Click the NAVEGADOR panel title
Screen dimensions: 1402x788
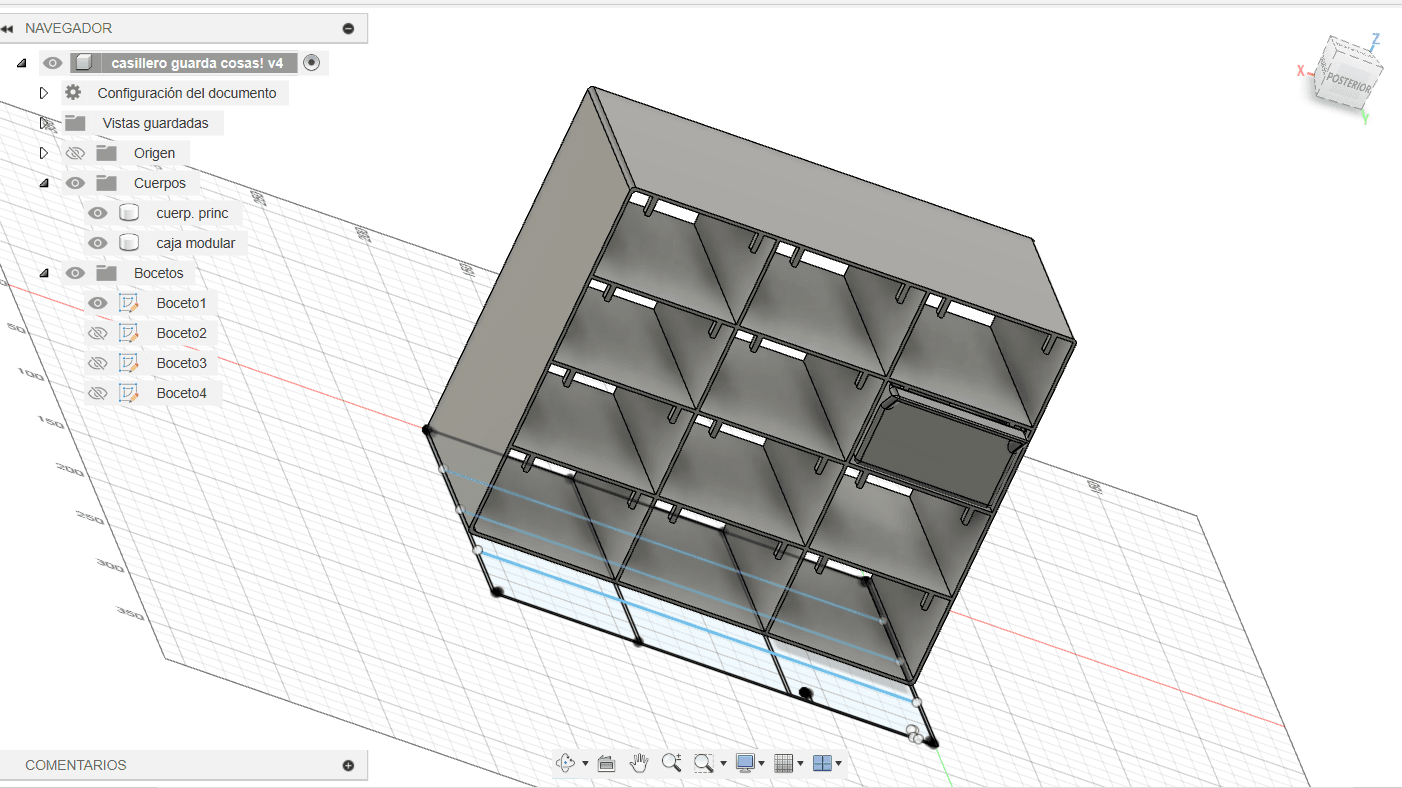68,28
